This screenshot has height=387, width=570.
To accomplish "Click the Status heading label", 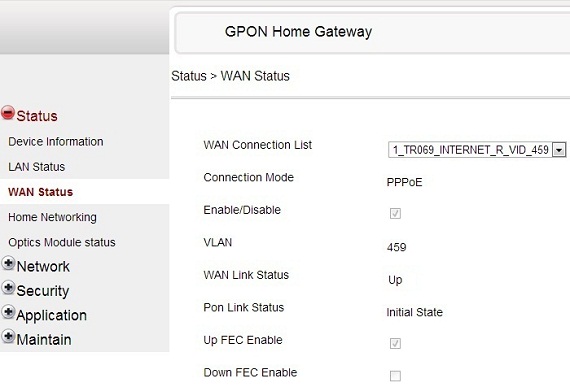I will (37, 116).
